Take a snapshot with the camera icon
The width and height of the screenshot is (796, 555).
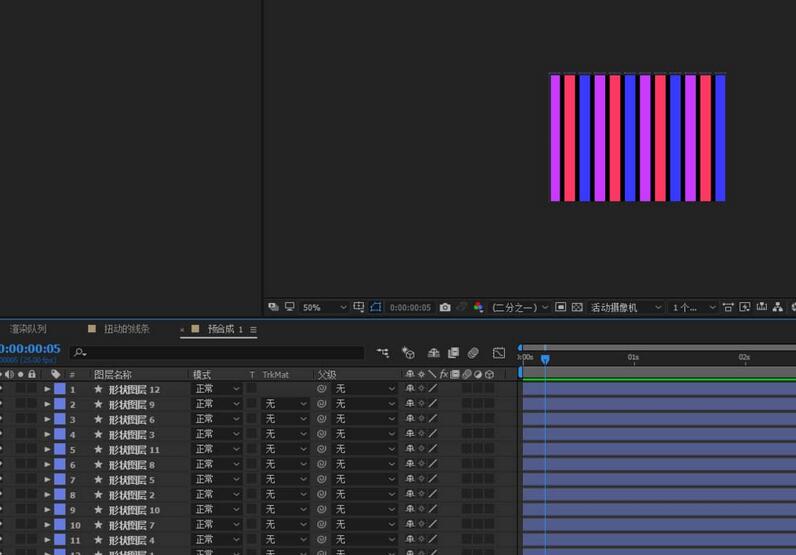(445, 307)
